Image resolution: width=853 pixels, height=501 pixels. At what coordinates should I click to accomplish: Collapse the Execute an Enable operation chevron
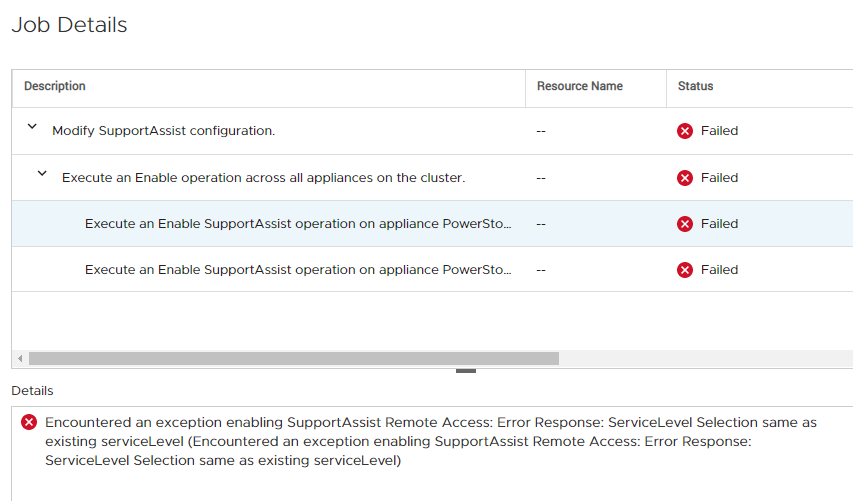[42, 174]
